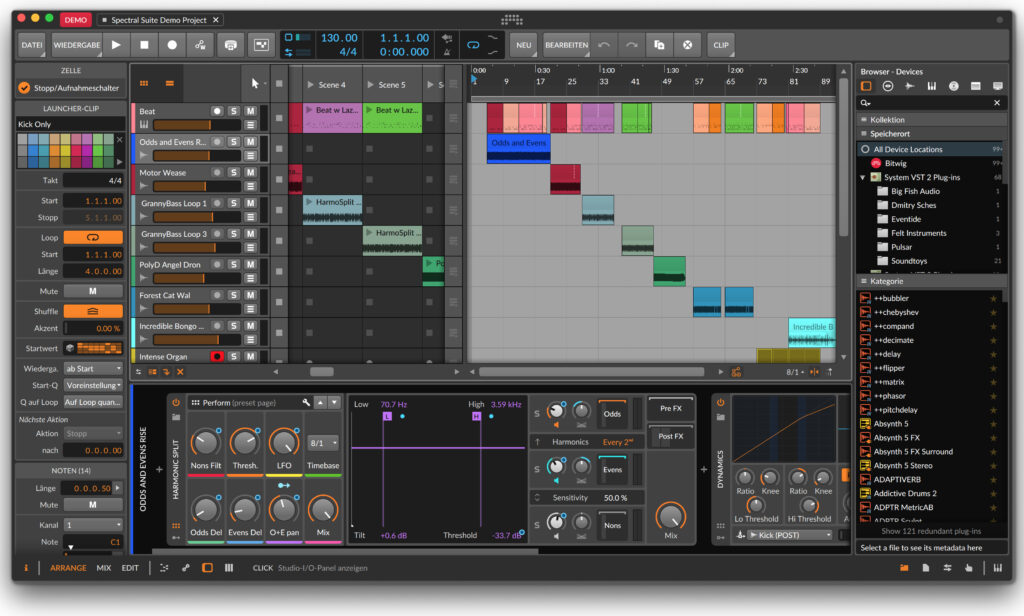Screen dimensions: 1024x616
Task: Click the redo arrow icon
Action: [632, 45]
